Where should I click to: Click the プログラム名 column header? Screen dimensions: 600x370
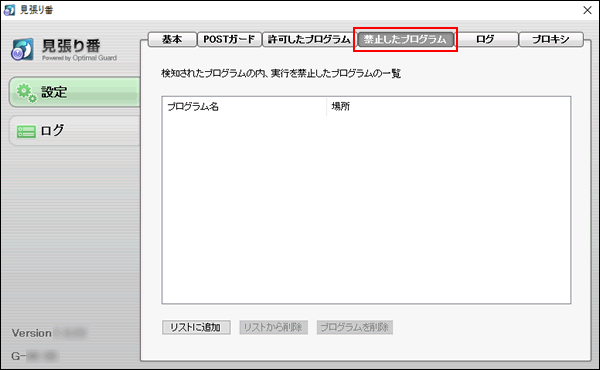244,107
